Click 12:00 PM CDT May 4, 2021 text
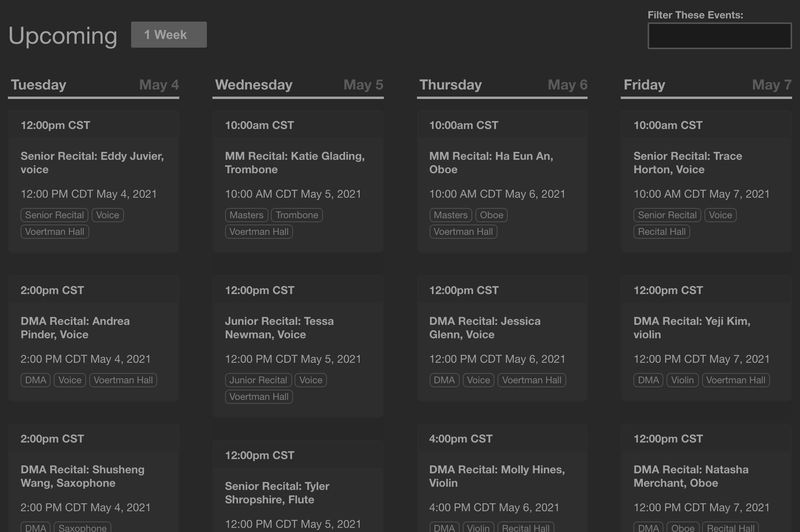800x532 pixels. (x=89, y=194)
